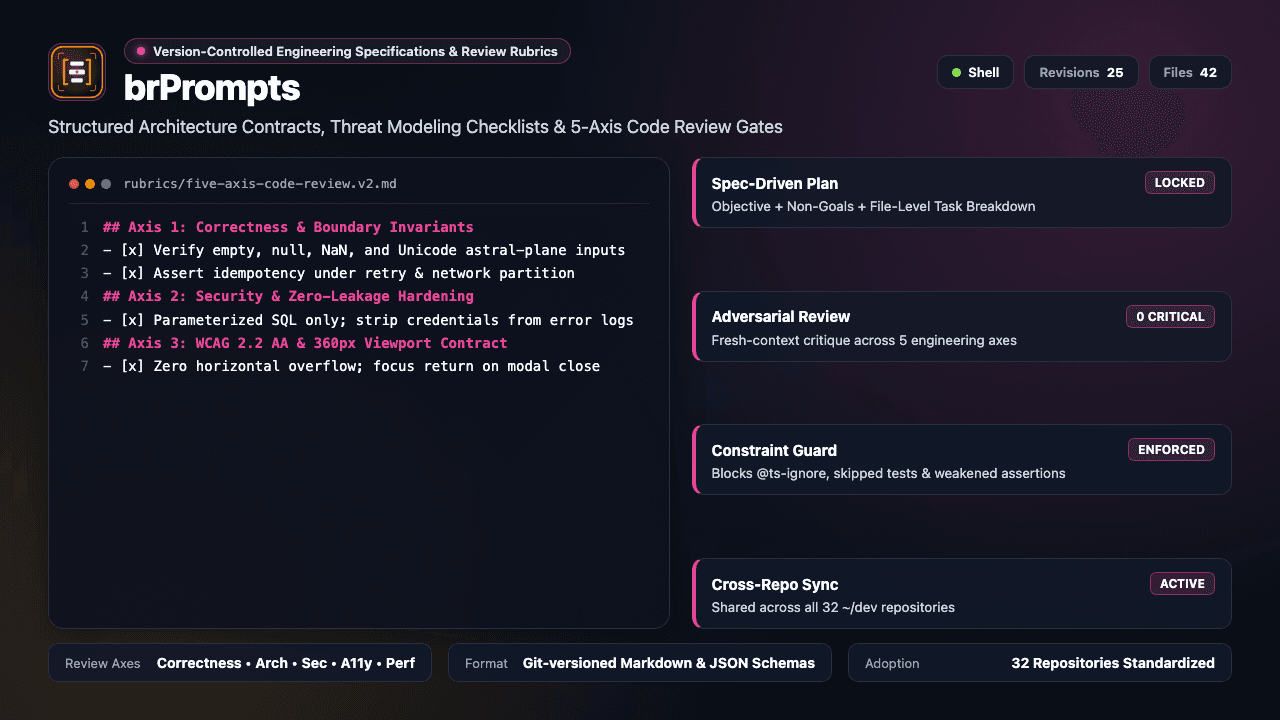Click text Objective + Non-Goals + File-Level Task Breakdown

873,207
